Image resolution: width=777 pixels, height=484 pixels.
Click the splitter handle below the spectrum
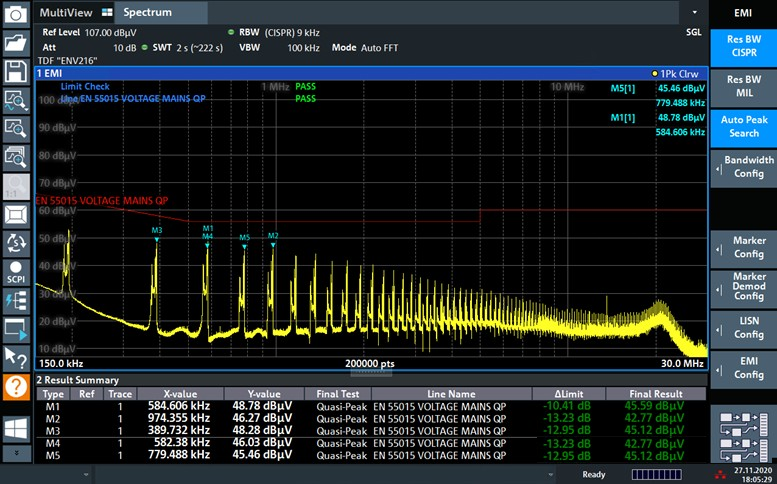pyautogui.click(x=370, y=372)
